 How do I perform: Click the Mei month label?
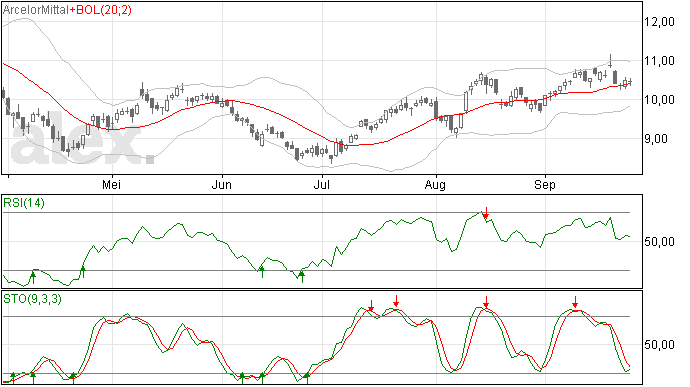(x=111, y=185)
